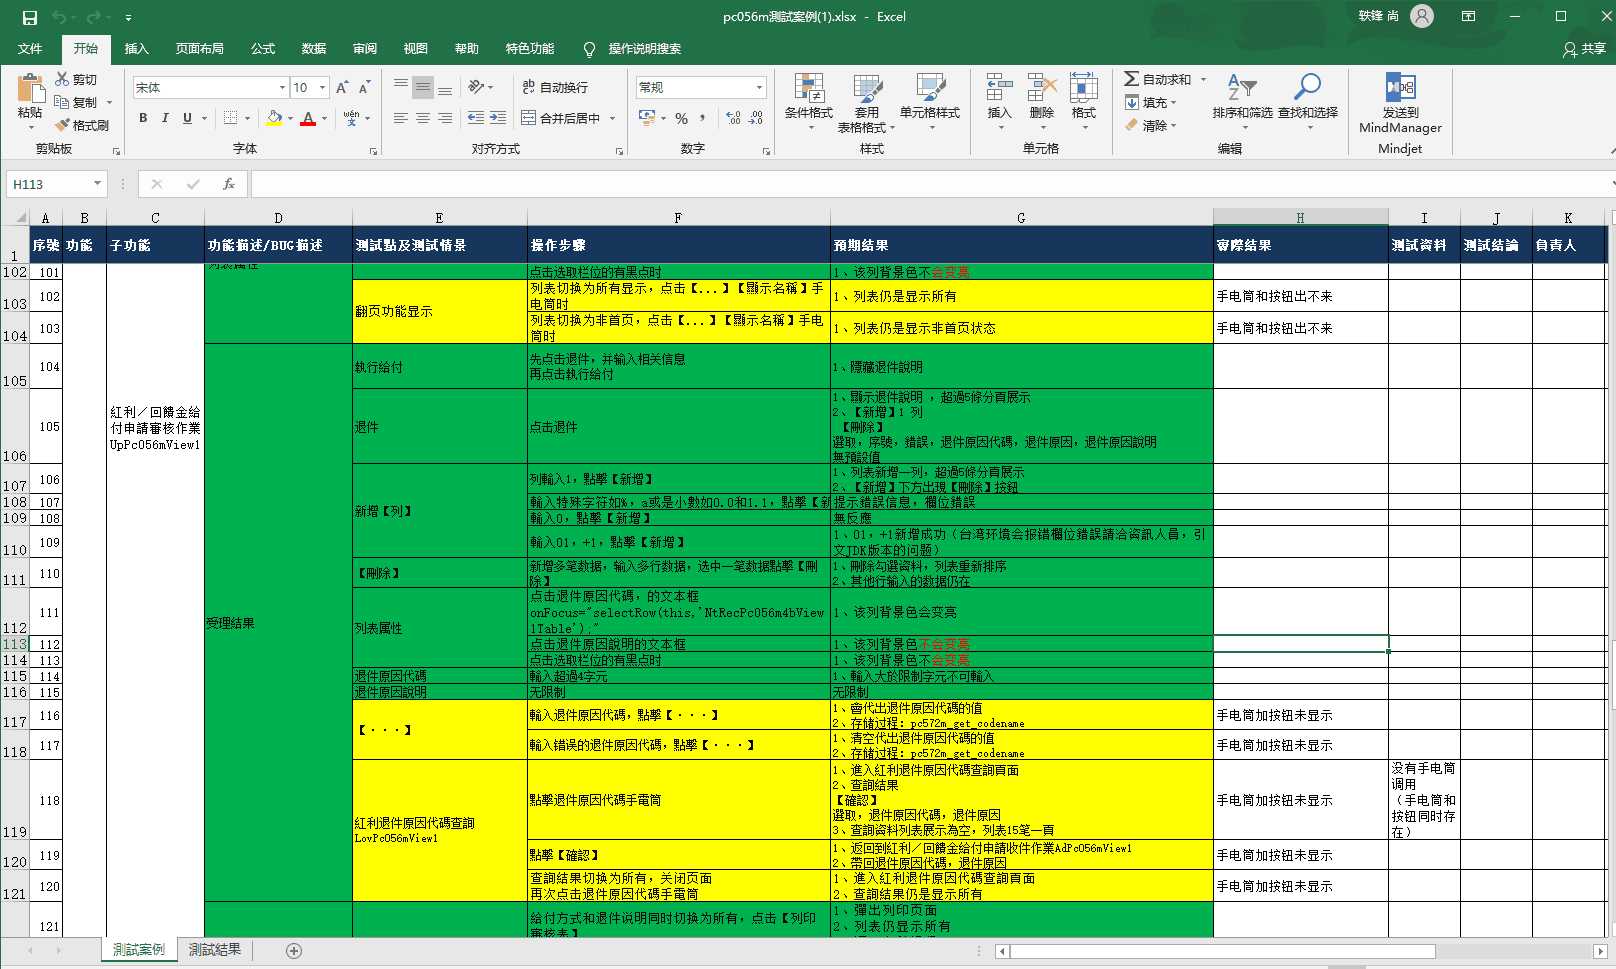Increase font size with larger A

tap(343, 88)
